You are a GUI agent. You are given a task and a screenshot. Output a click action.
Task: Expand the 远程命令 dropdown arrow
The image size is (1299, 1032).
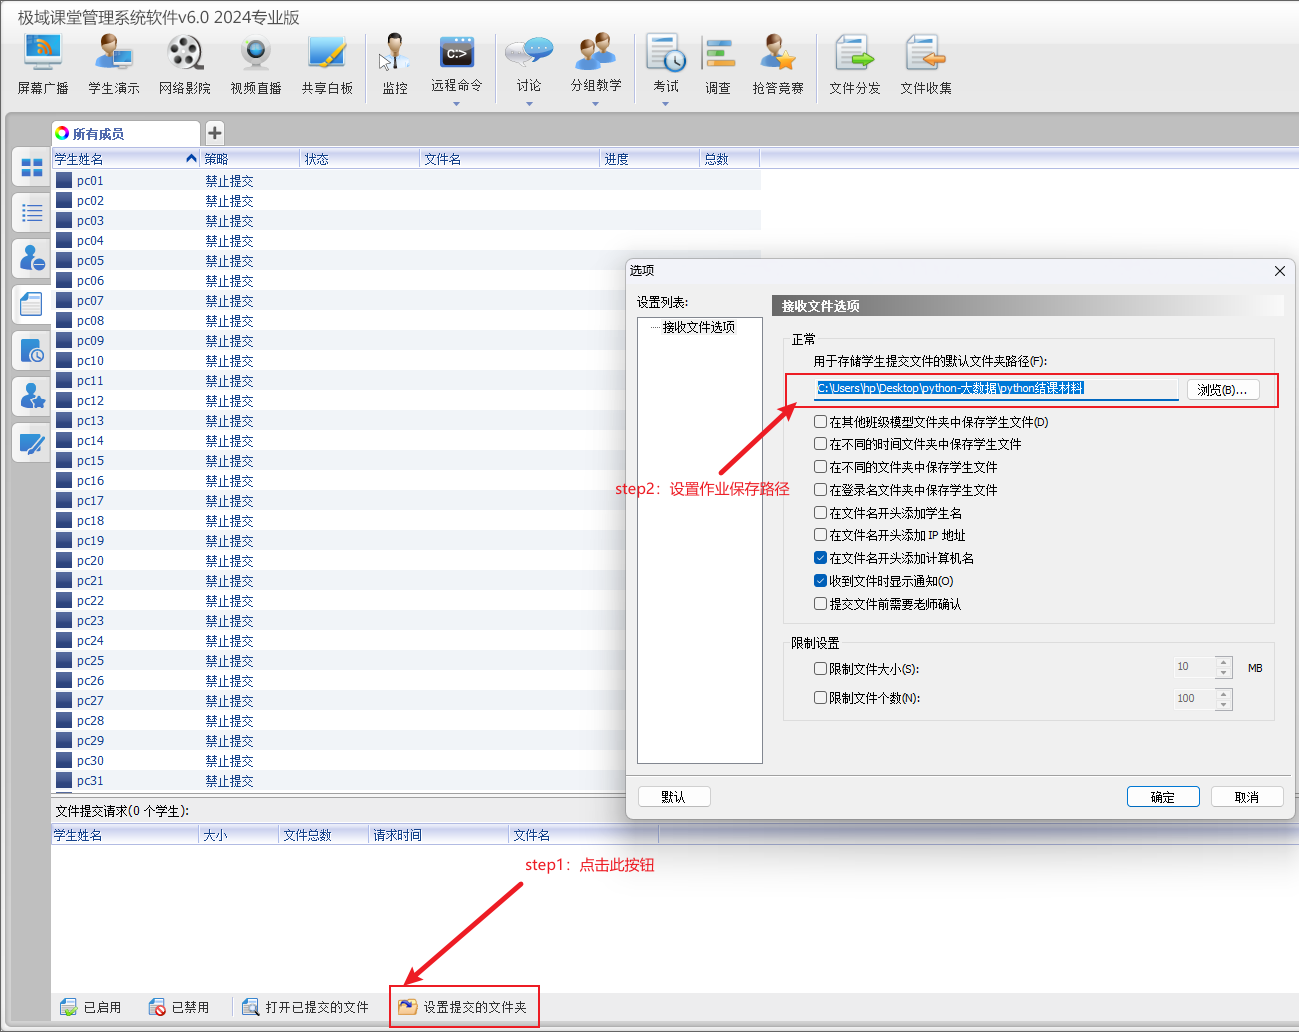coord(457,104)
